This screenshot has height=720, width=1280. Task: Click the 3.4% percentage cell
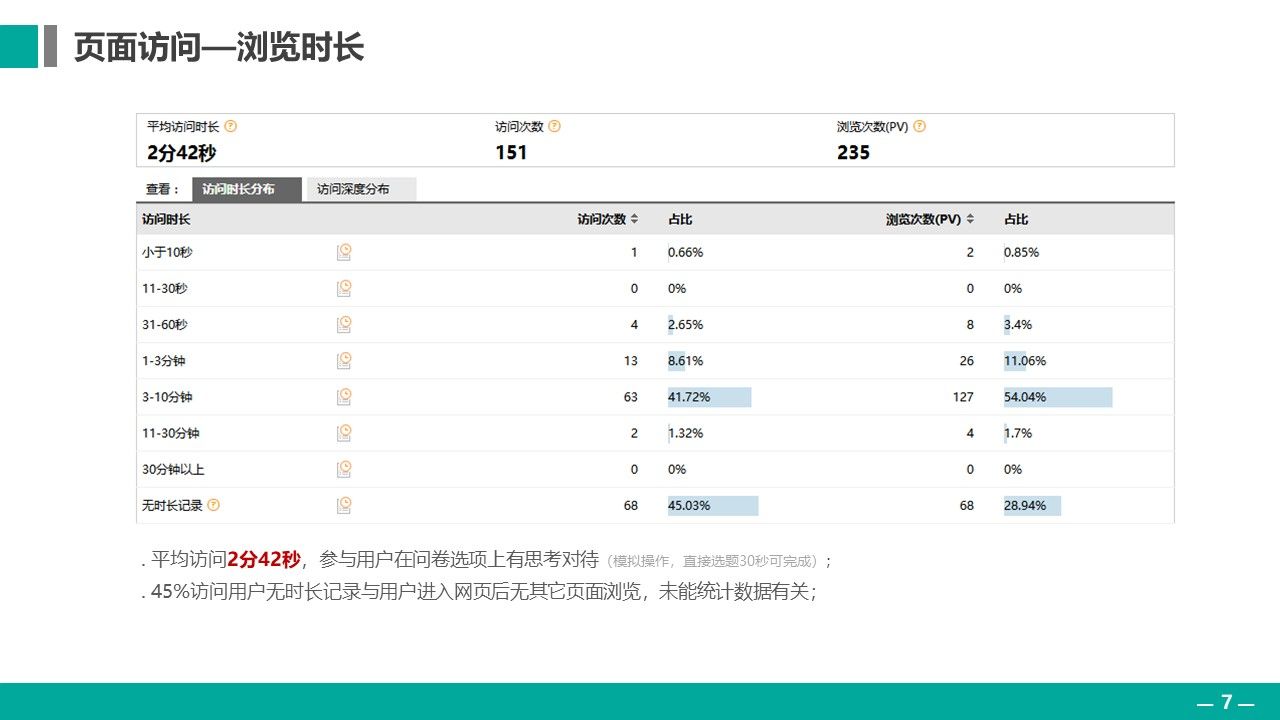1018,325
